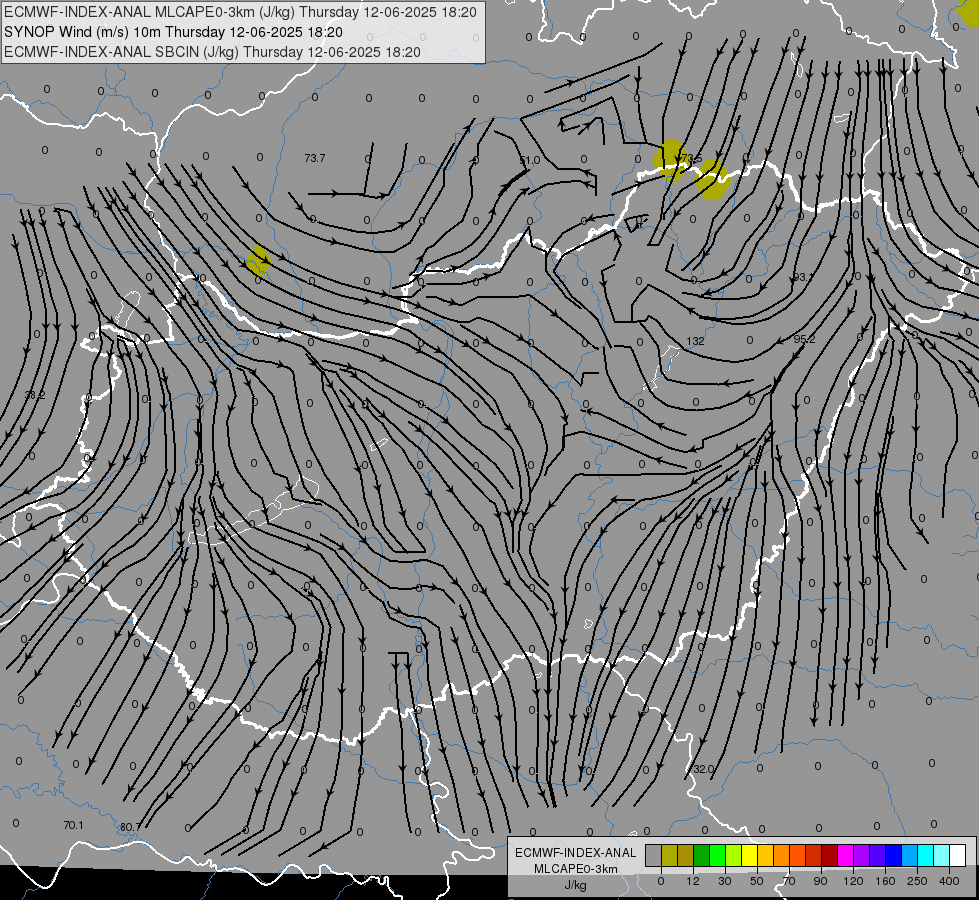Click the legend text MLCAPE0-3km
This screenshot has width=979, height=900.
click(576, 869)
